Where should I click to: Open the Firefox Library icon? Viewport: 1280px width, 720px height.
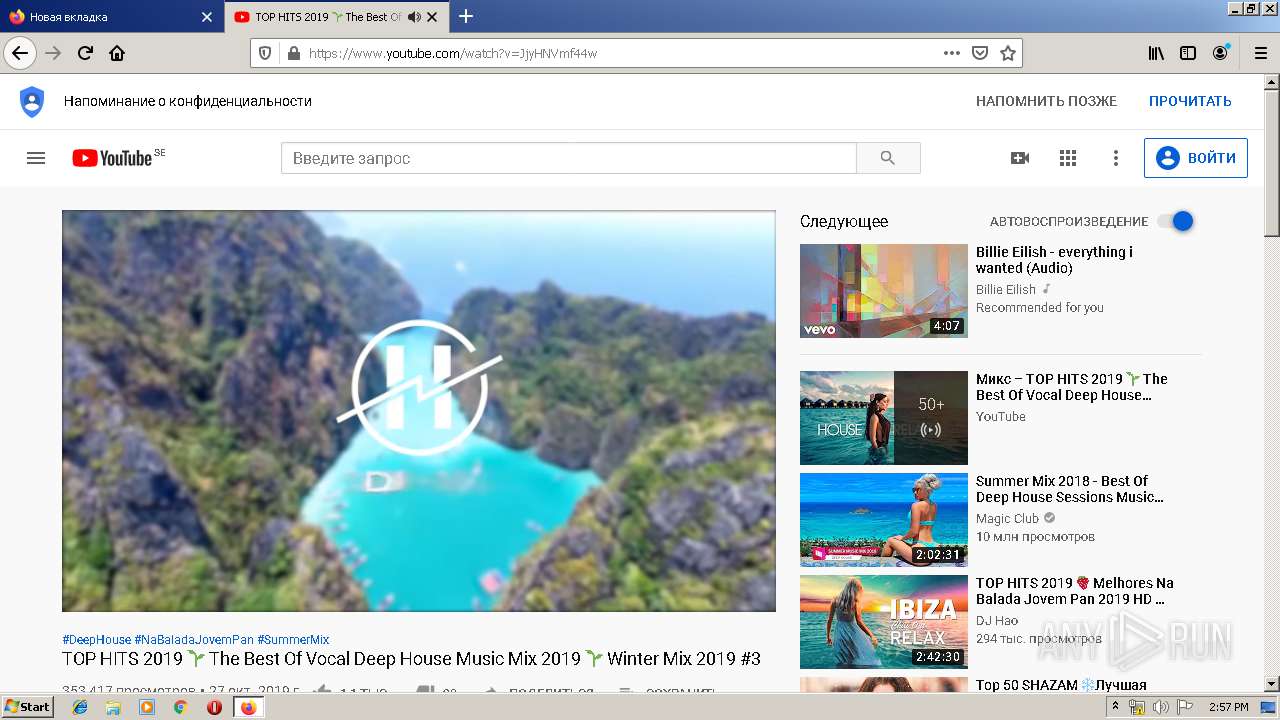pos(1156,53)
